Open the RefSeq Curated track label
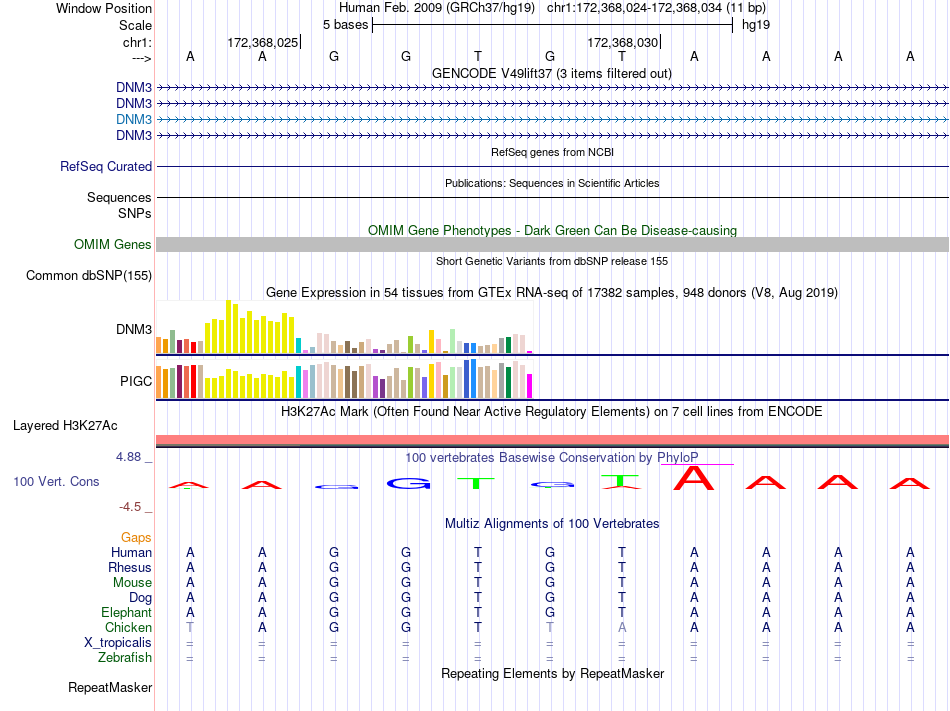950x711 pixels. pyautogui.click(x=106, y=167)
